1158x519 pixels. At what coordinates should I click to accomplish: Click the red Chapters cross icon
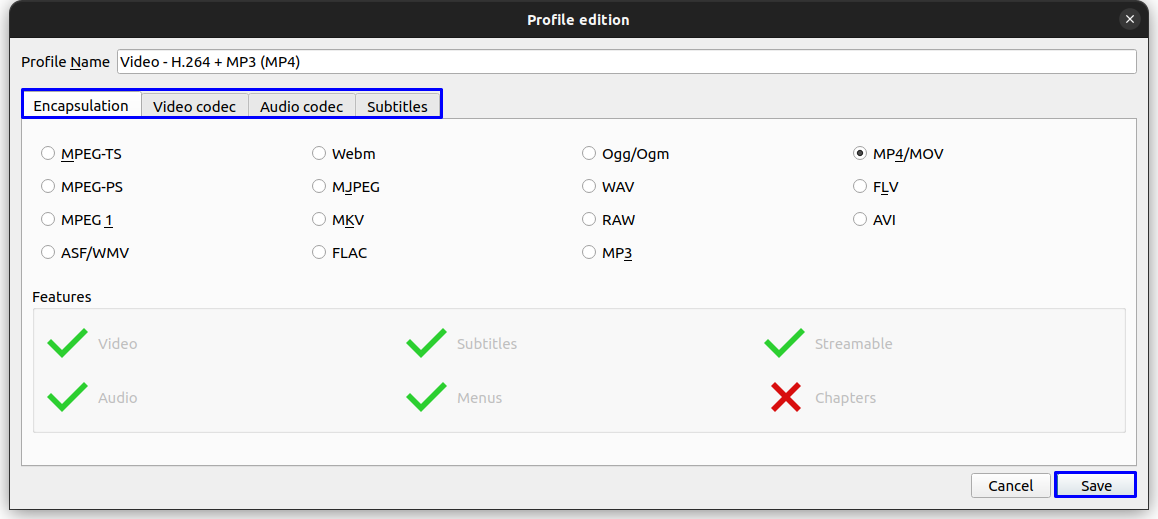click(x=786, y=397)
